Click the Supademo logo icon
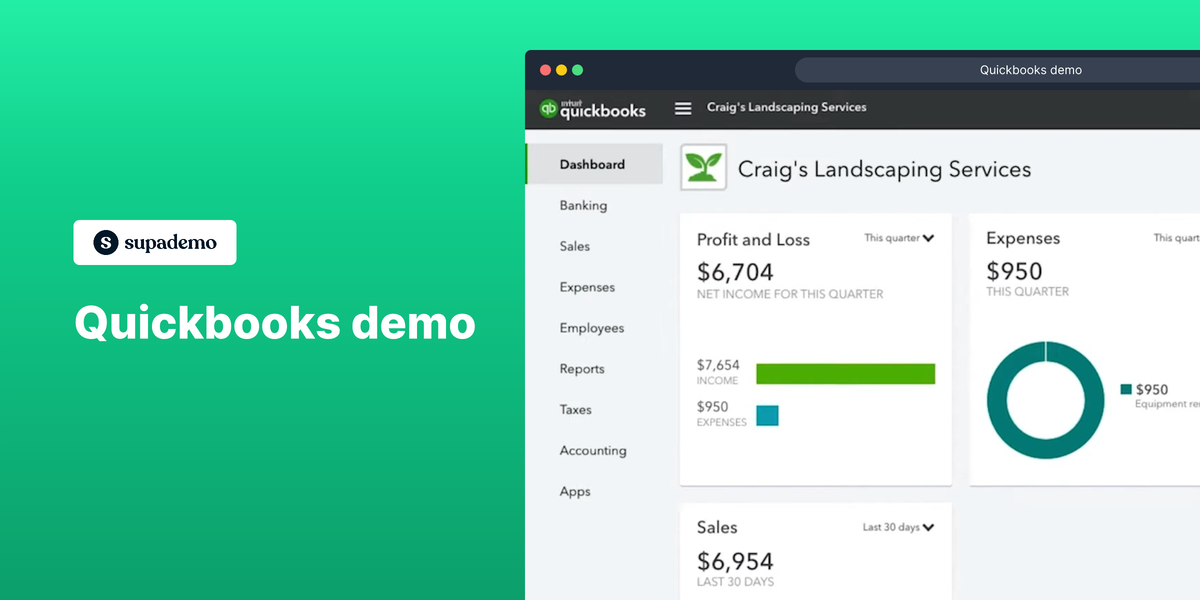The image size is (1200, 600). [105, 242]
